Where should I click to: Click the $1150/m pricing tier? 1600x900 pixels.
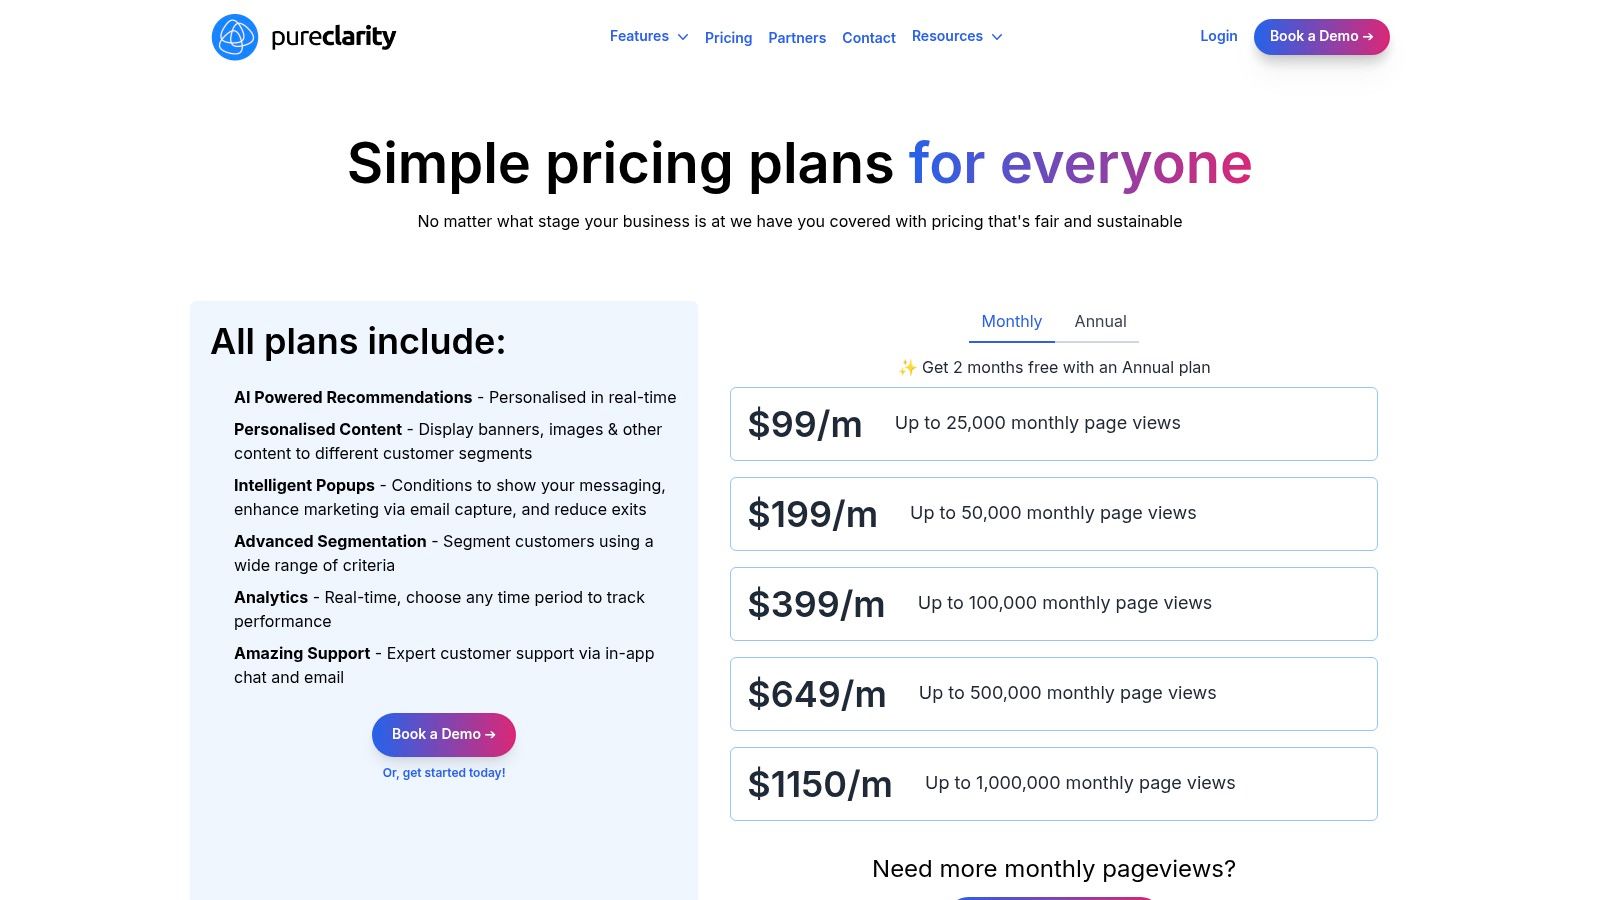1053,783
